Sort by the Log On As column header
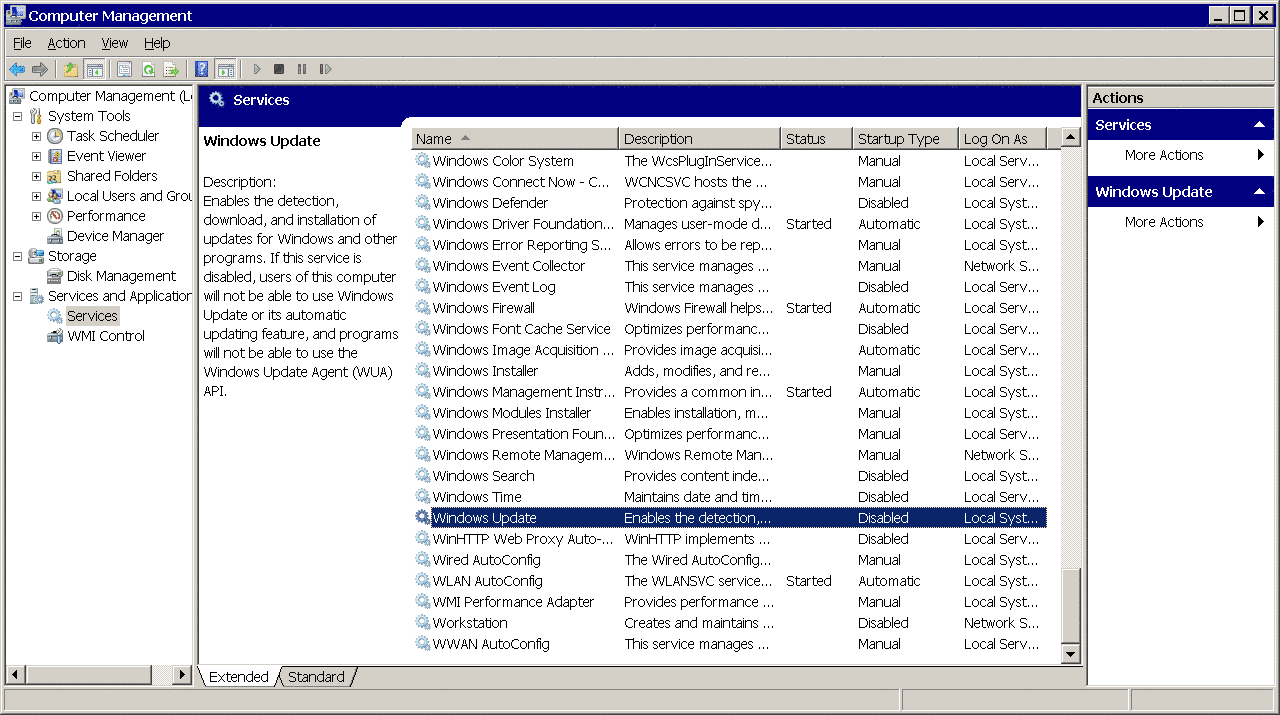Viewport: 1280px width, 715px height. click(1002, 139)
